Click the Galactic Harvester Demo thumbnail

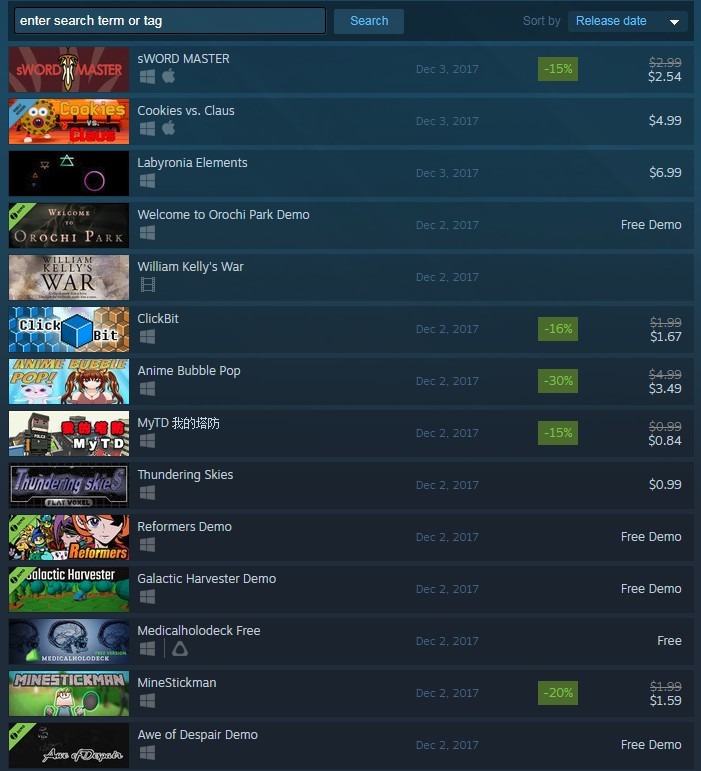pyautogui.click(x=69, y=589)
